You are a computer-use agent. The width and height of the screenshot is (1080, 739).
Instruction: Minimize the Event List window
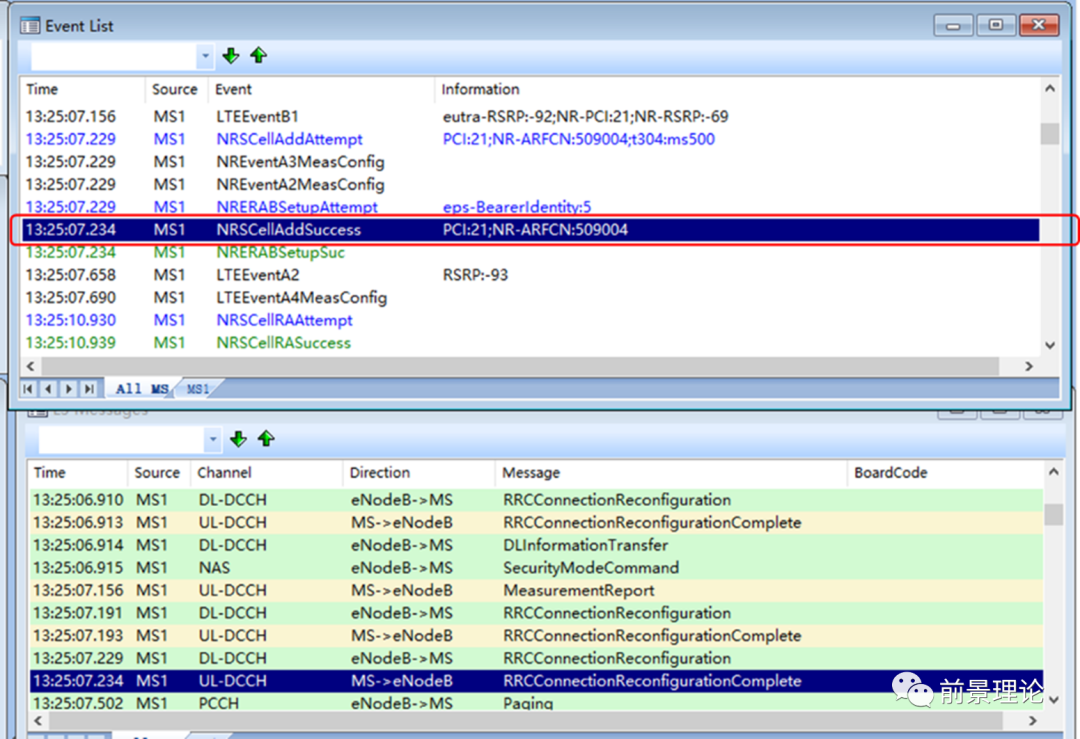[953, 25]
